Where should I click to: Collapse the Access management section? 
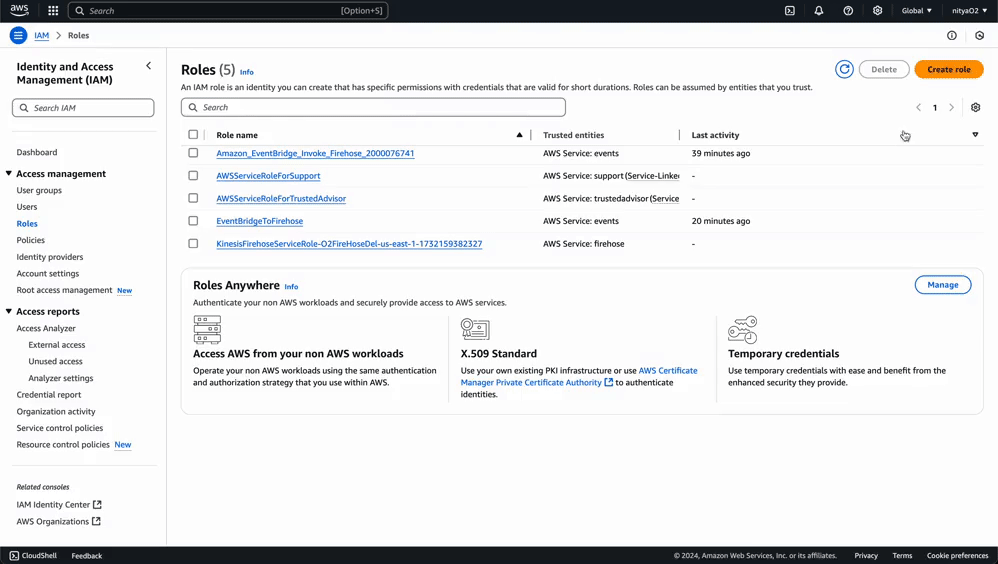pos(9,173)
